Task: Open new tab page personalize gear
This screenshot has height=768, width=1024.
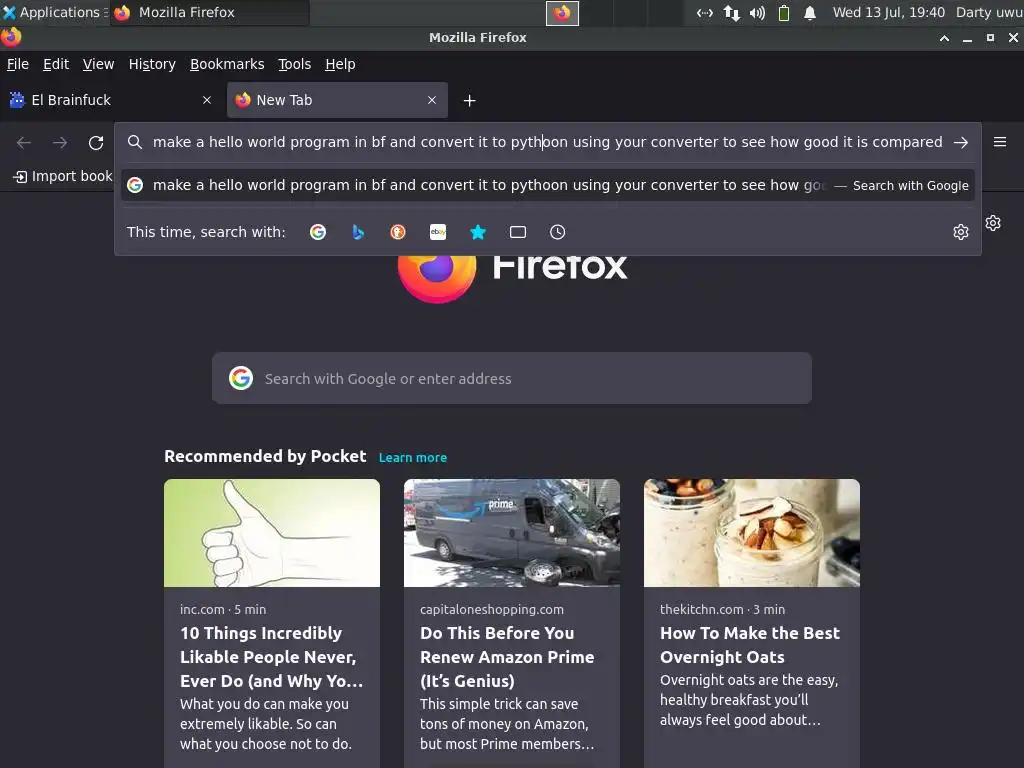Action: pyautogui.click(x=993, y=223)
